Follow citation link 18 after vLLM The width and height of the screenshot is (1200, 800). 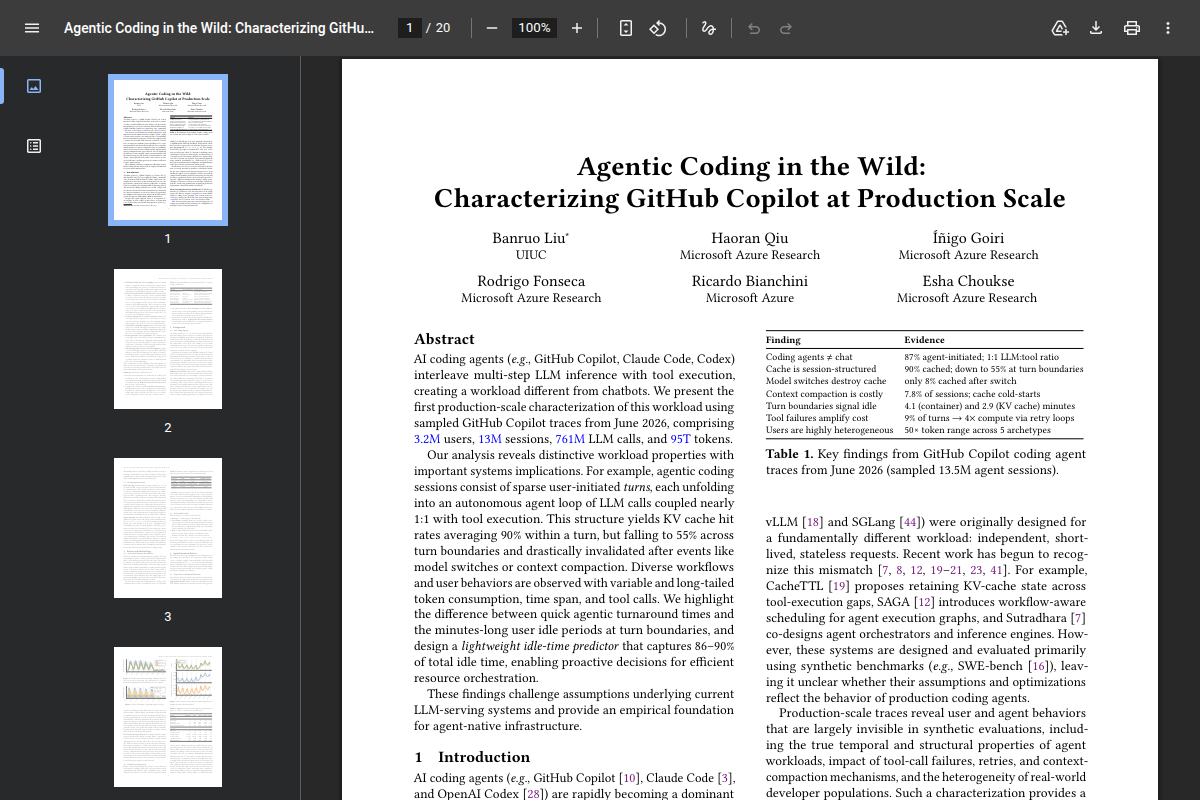point(813,522)
